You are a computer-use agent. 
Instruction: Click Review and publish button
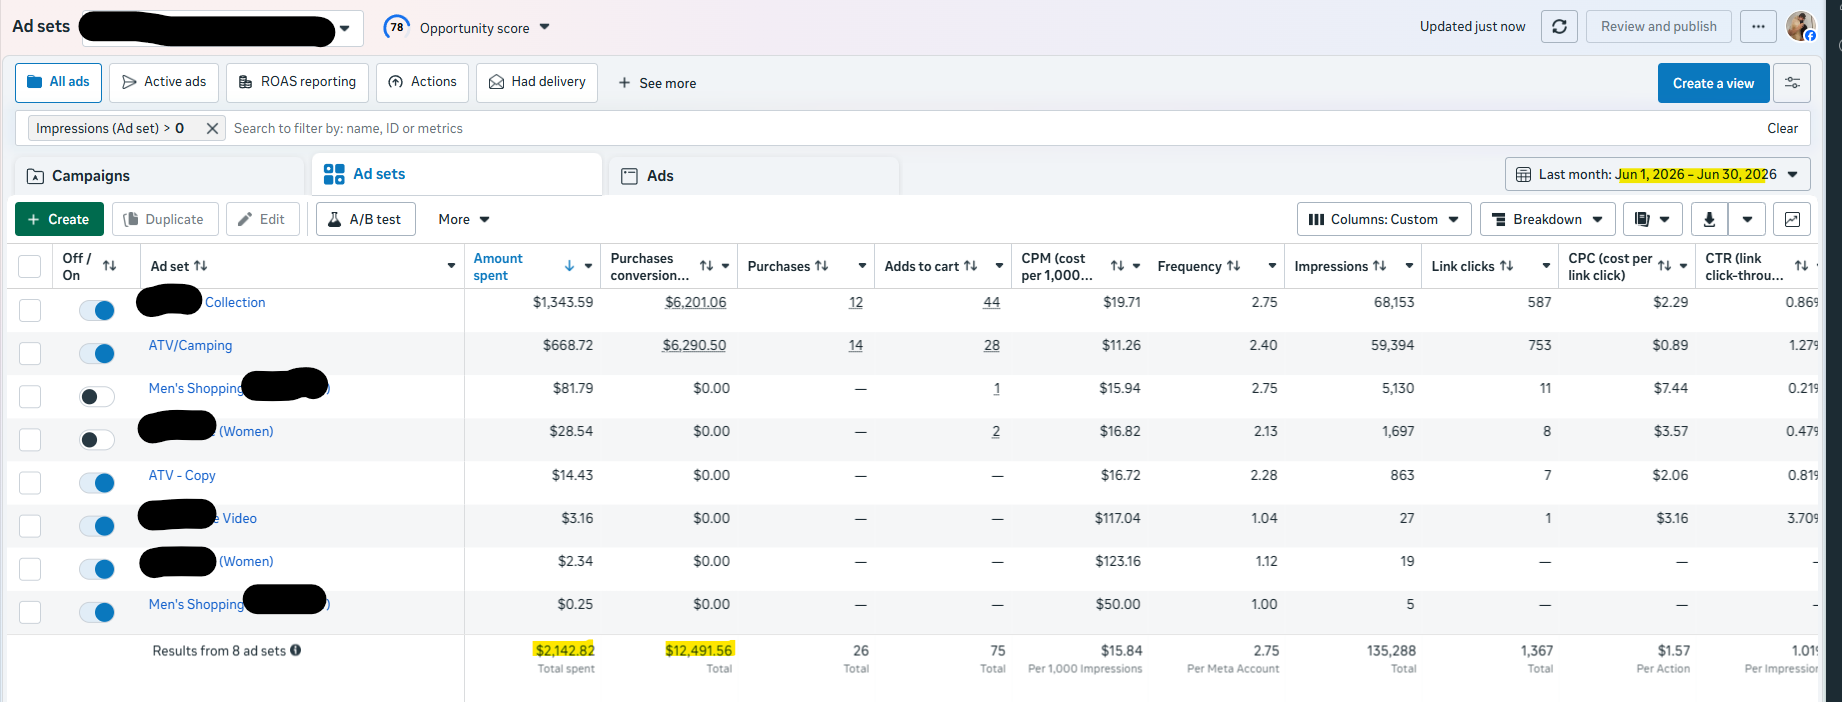click(1658, 27)
